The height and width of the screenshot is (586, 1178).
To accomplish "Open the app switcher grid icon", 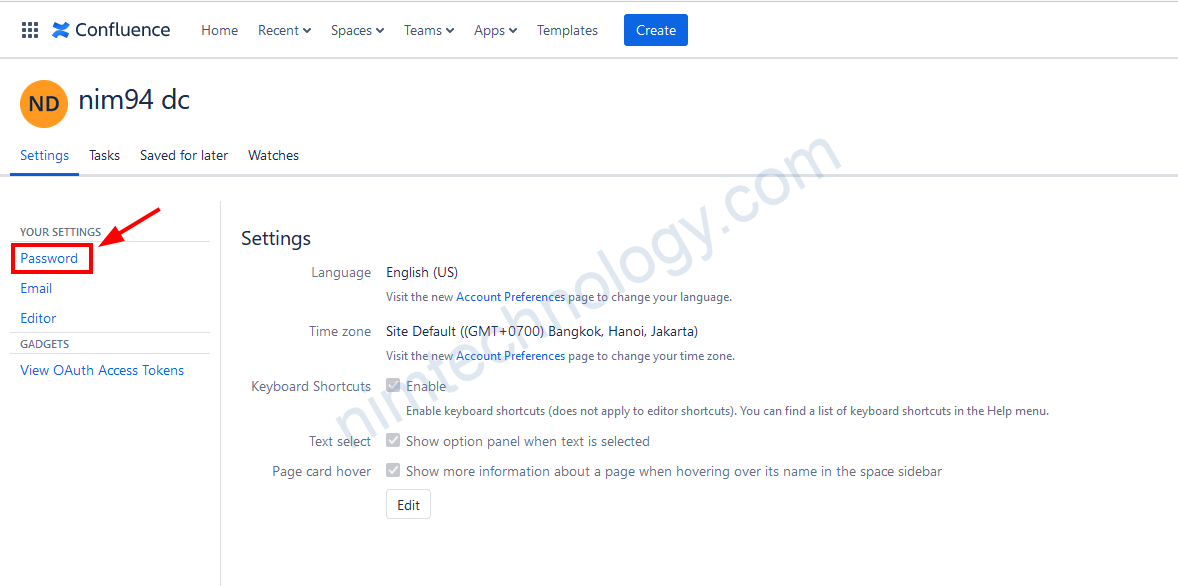I will coord(30,30).
